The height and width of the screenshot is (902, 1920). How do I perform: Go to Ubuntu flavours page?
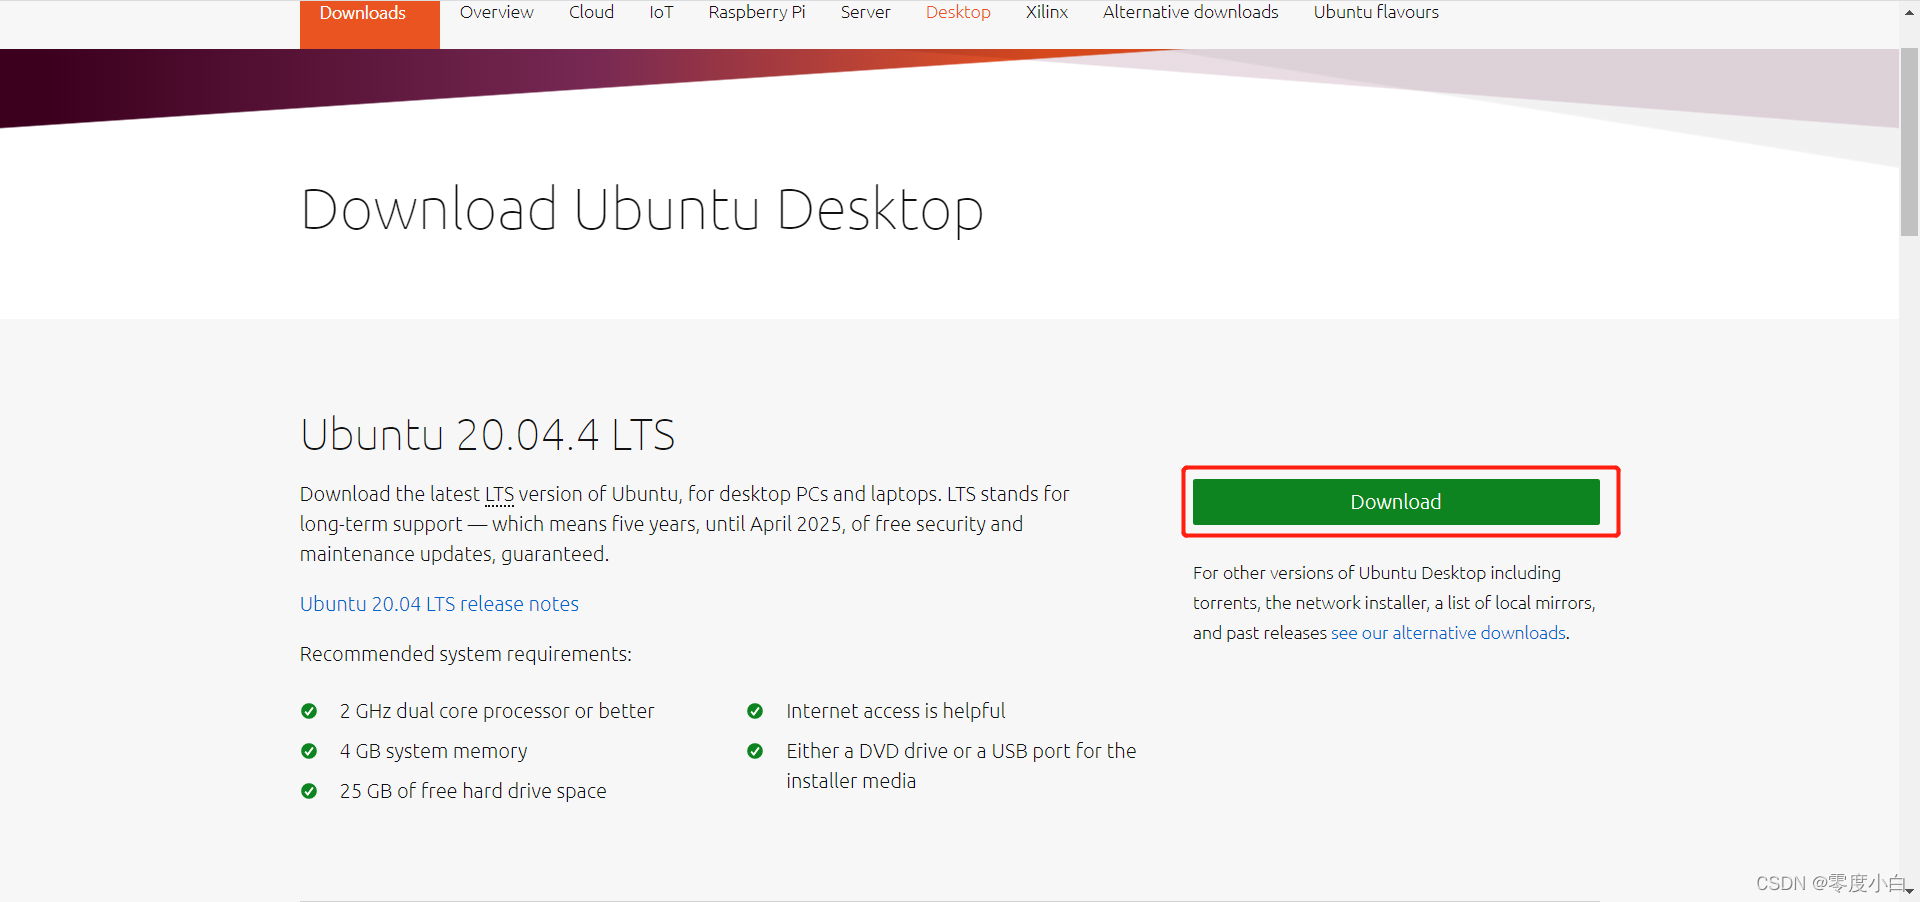click(1376, 13)
